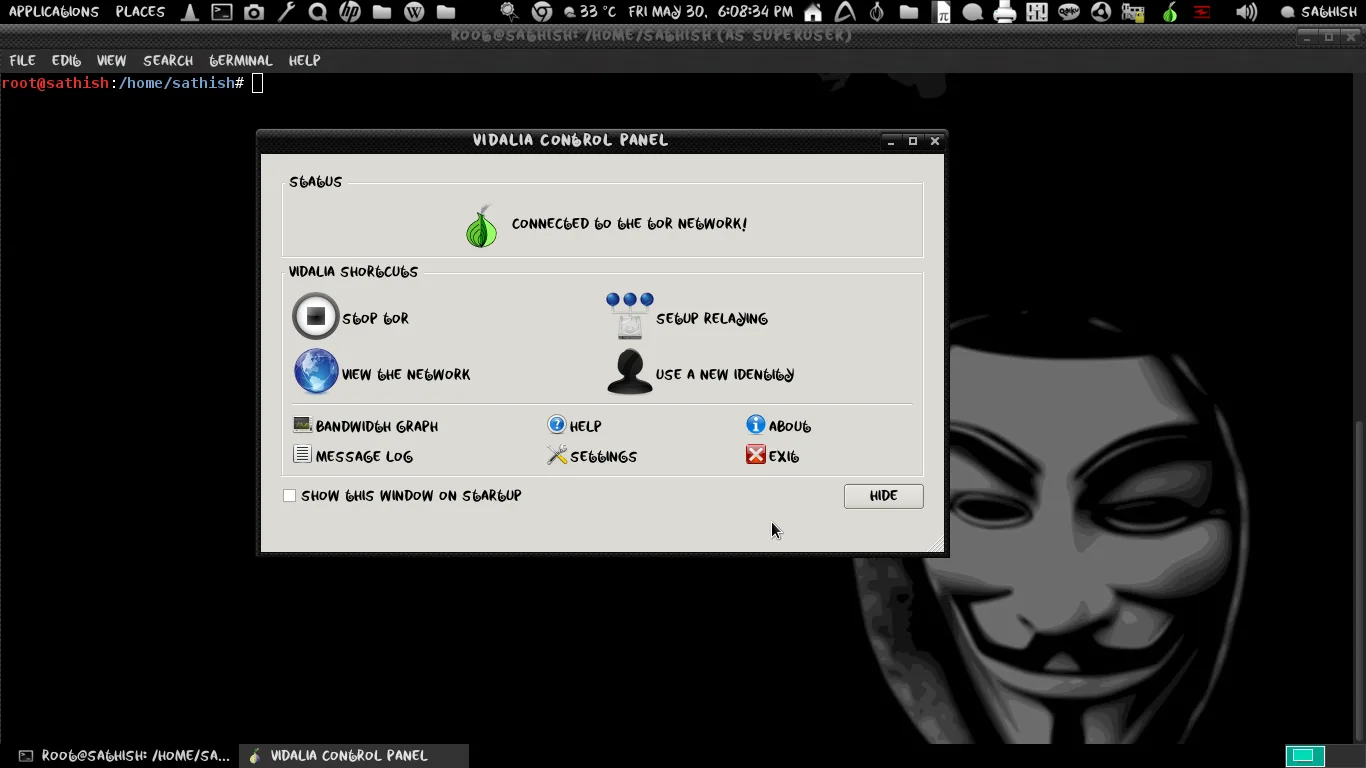Click the home folder icon in panel
The height and width of the screenshot is (768, 1366).
coord(813,12)
